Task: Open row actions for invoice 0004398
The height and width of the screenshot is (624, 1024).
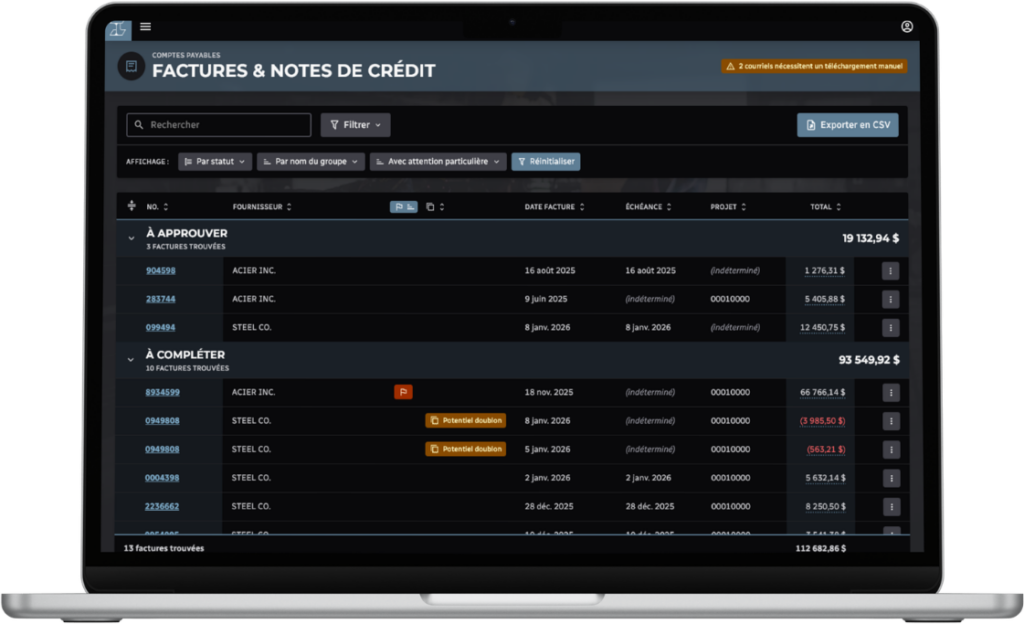Action: click(890, 478)
